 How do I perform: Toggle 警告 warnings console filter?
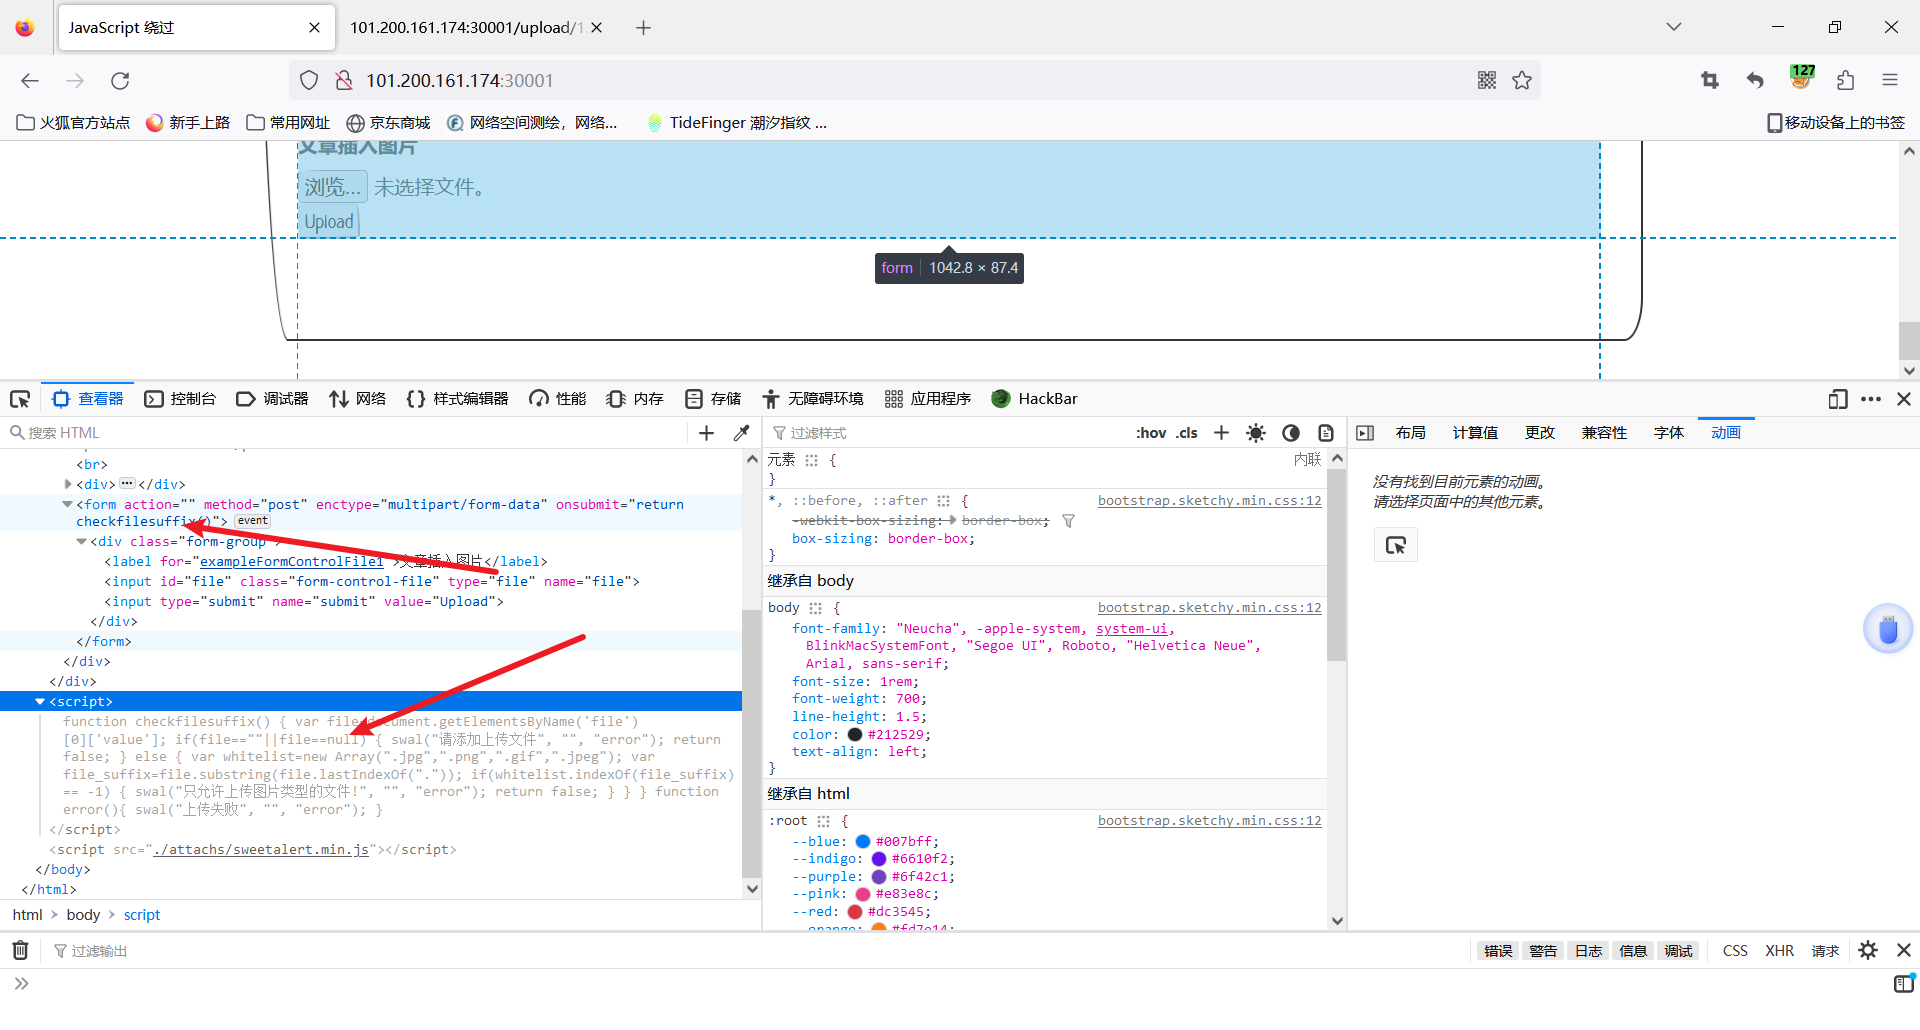pyautogui.click(x=1543, y=951)
